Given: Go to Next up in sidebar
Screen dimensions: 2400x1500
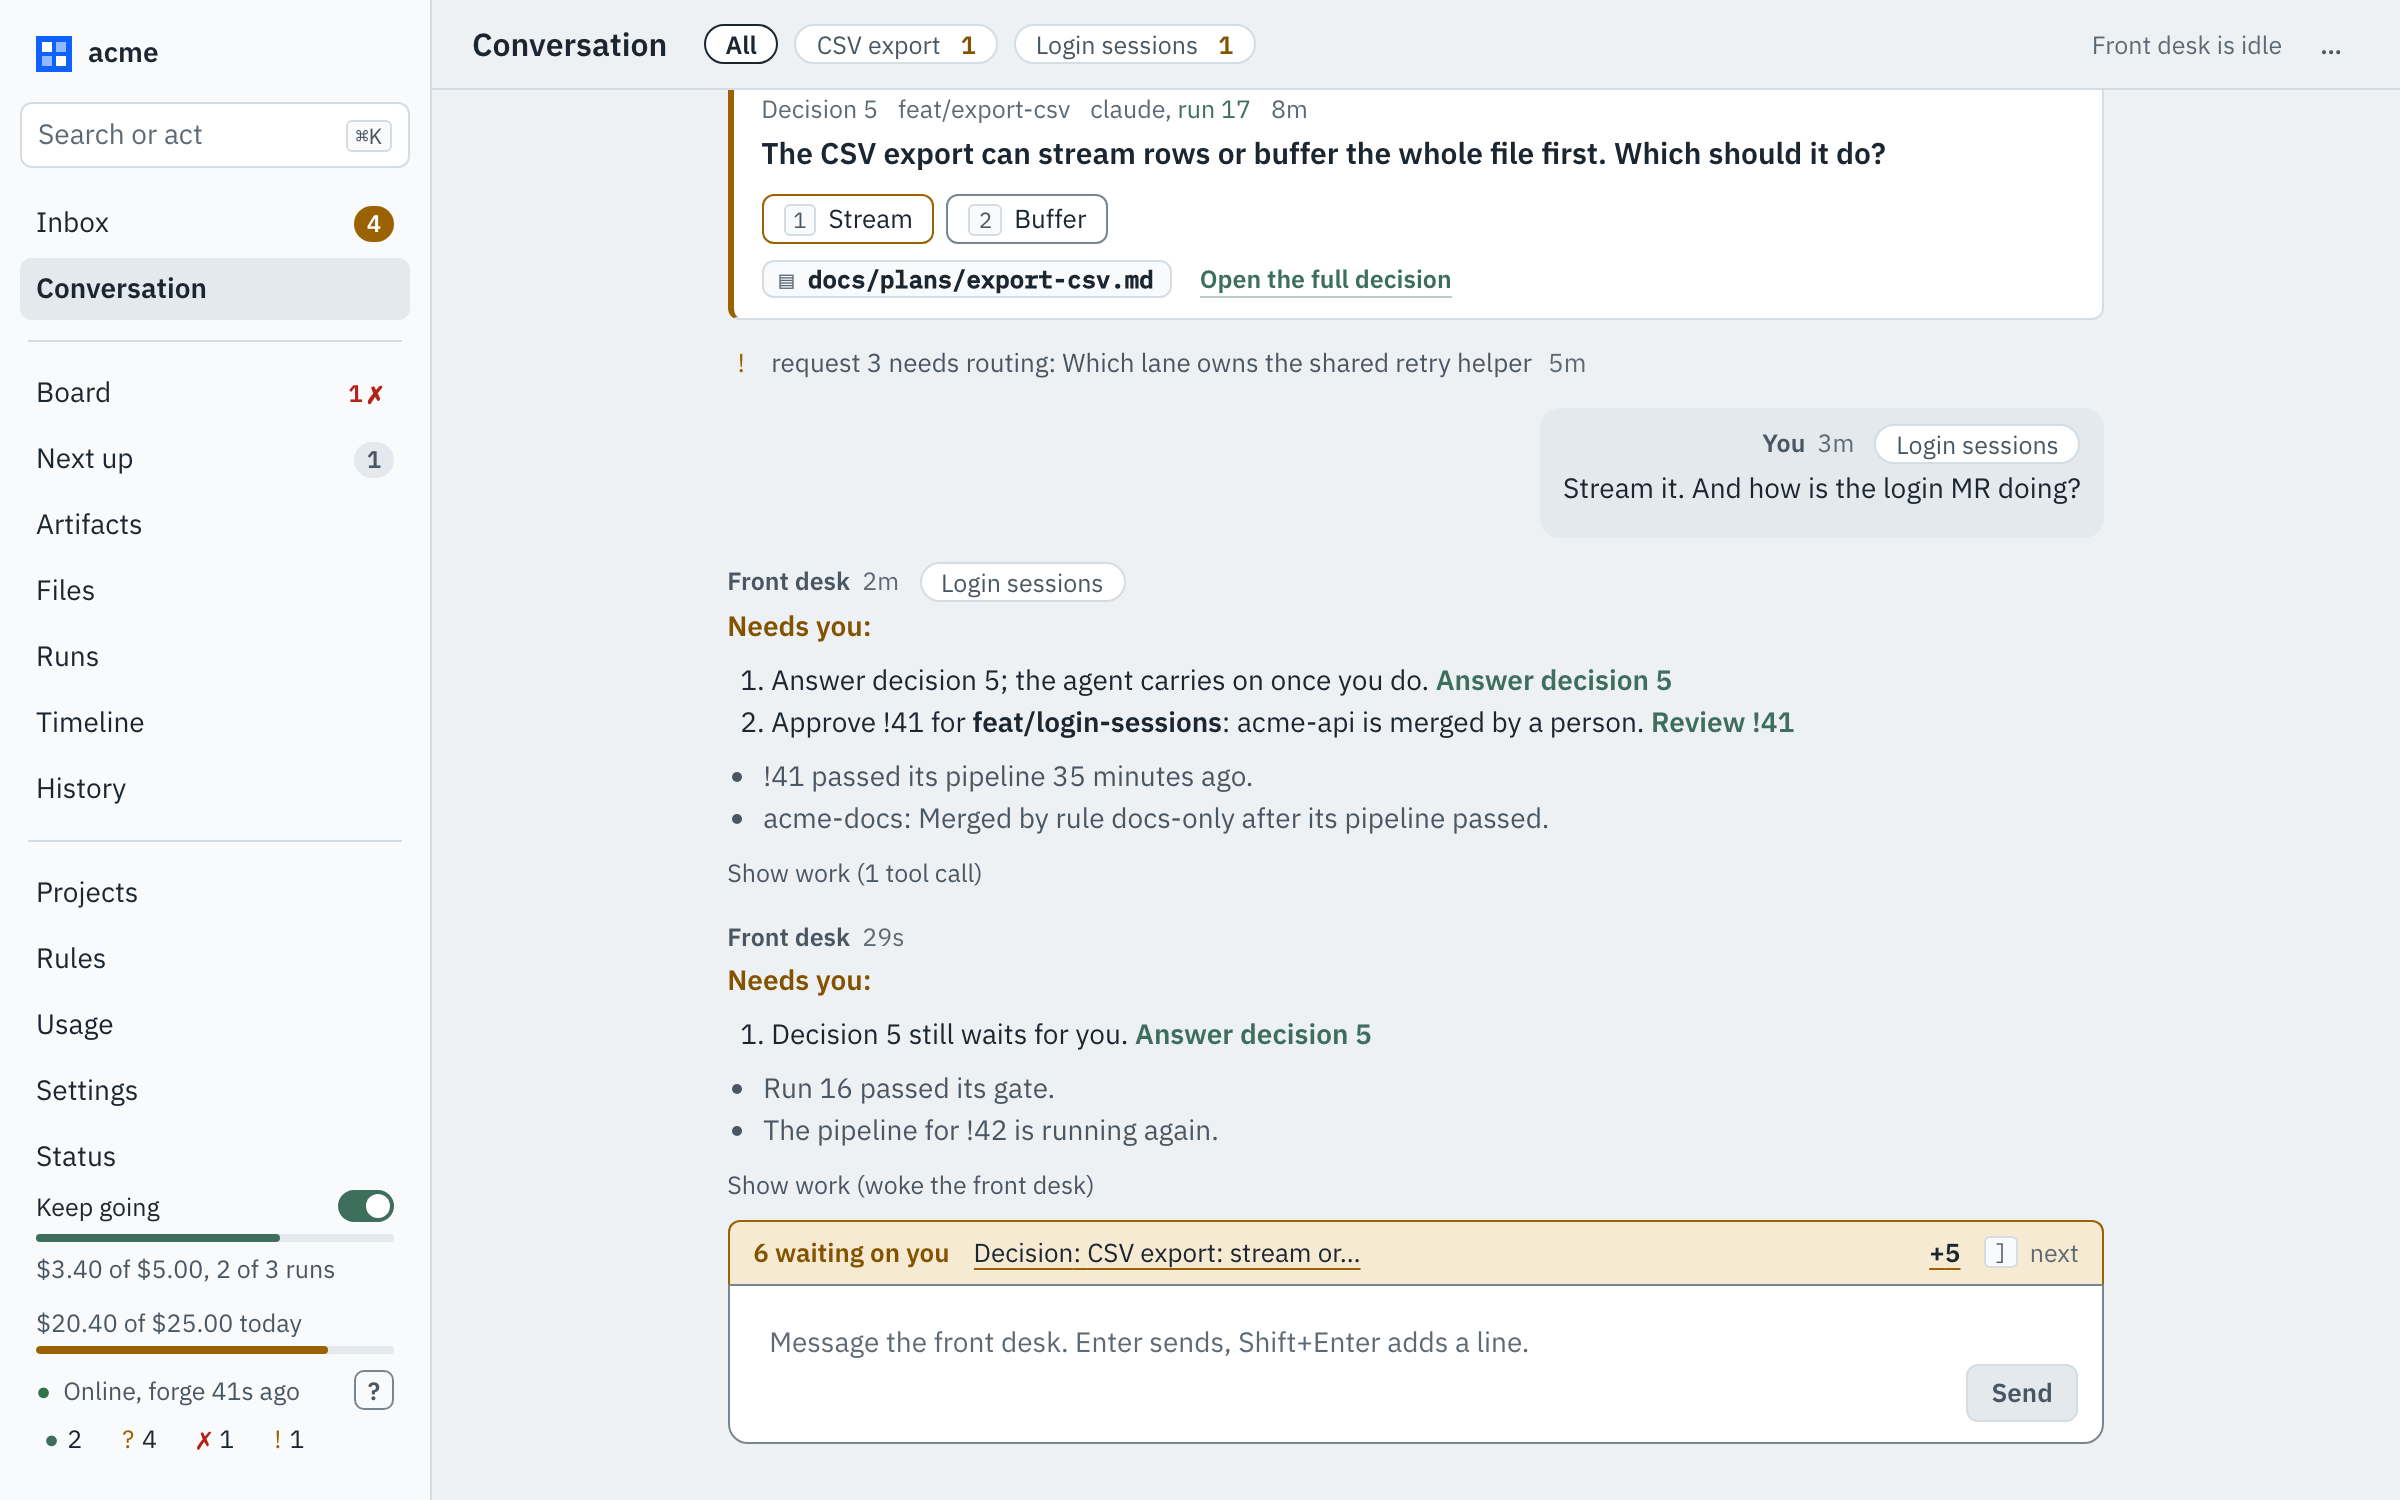Looking at the screenshot, I should pyautogui.click(x=215, y=459).
